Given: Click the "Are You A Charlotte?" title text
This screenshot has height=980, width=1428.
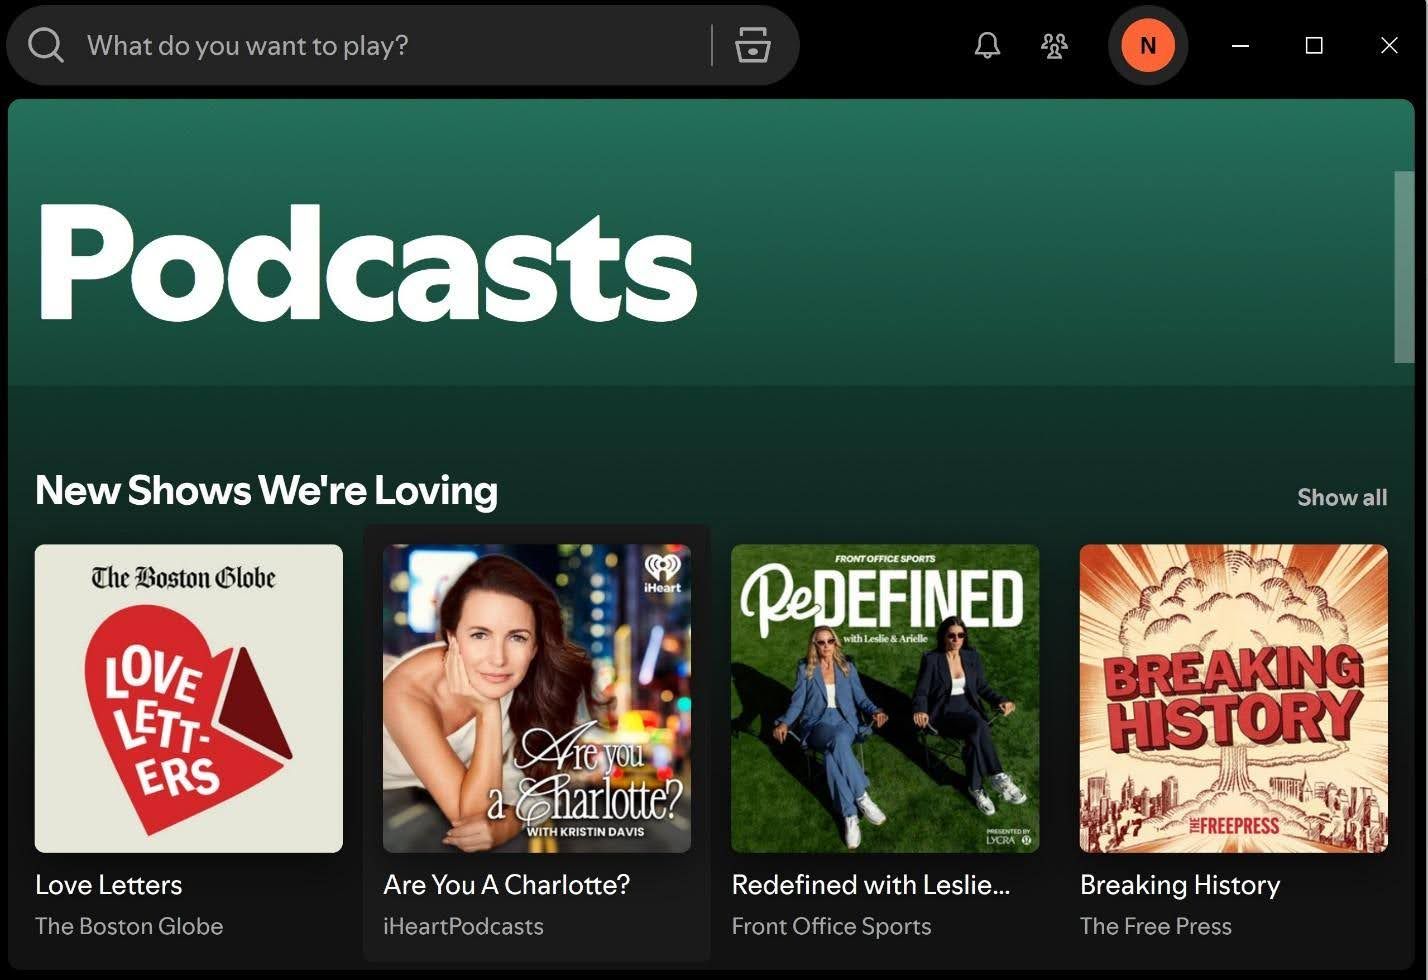Looking at the screenshot, I should pos(506,885).
